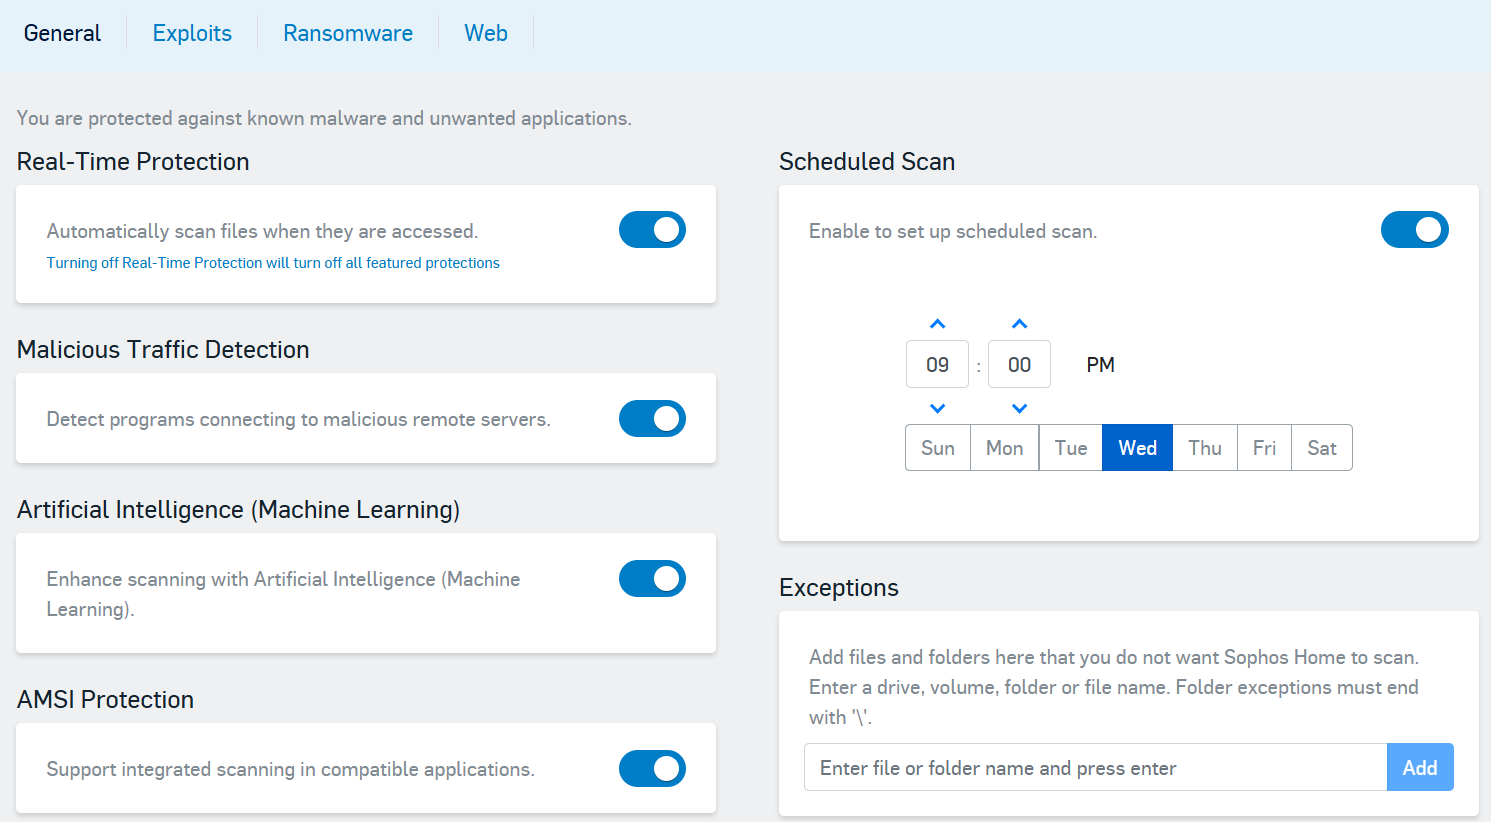Disable the Scheduled Scan toggle
The height and width of the screenshot is (822, 1491).
pyautogui.click(x=1414, y=230)
